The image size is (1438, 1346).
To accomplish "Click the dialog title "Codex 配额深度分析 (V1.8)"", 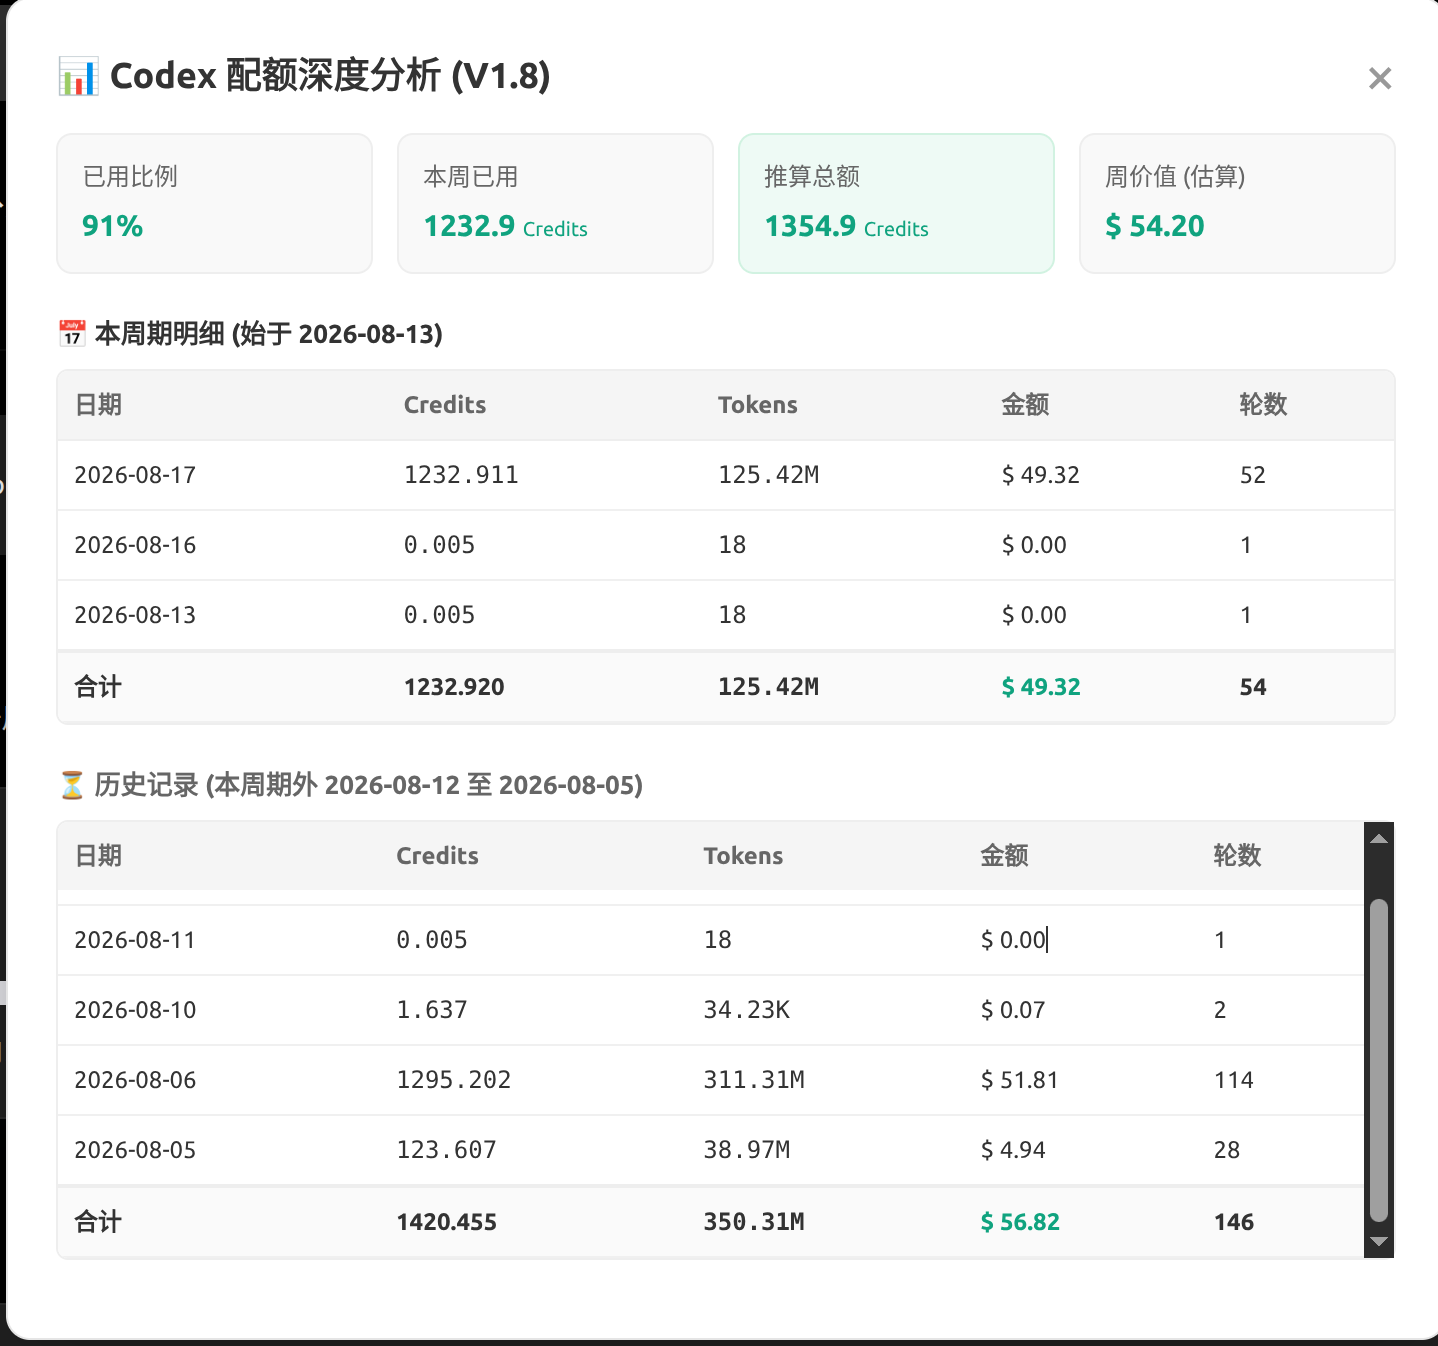I will point(330,76).
